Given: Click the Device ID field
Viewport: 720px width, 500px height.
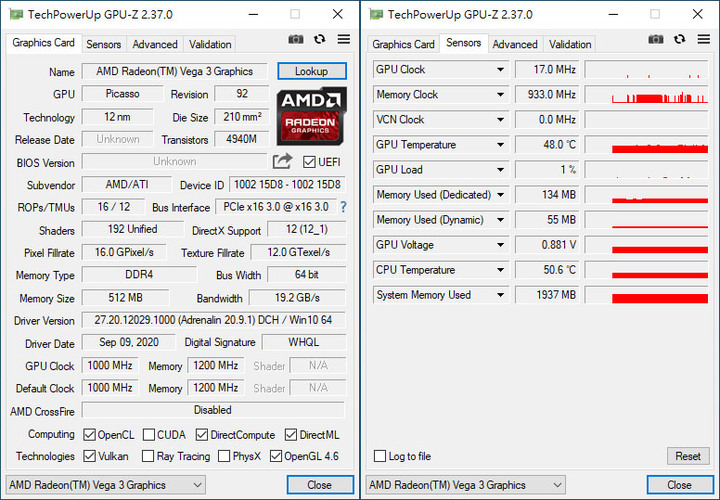Looking at the screenshot, I should (287, 185).
